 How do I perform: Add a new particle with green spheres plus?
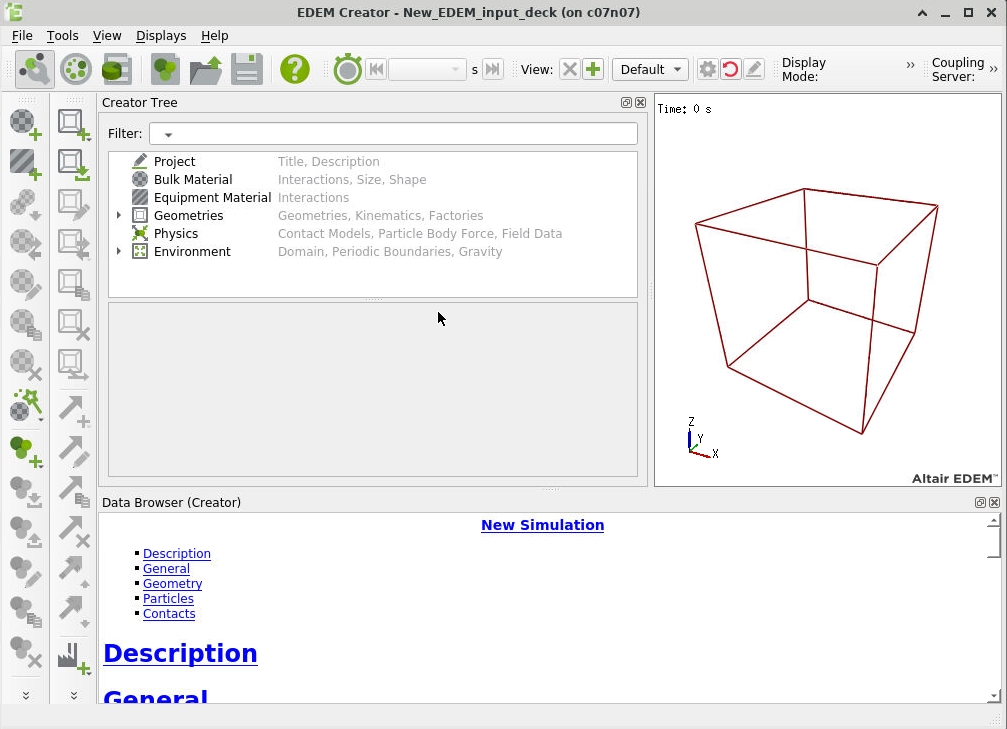point(26,452)
